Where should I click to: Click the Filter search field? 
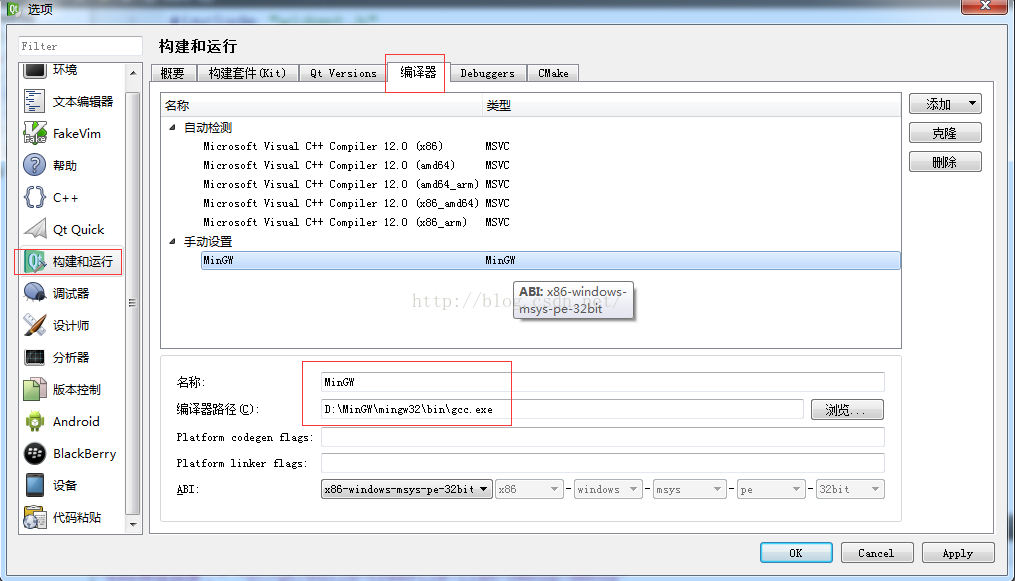(80, 46)
